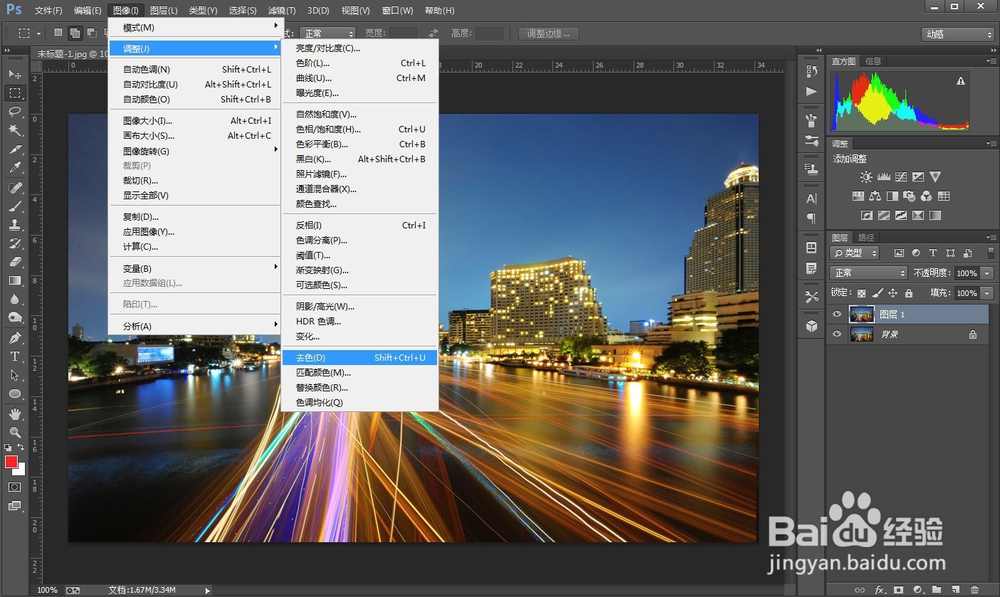Viewport: 1000px width, 597px height.
Task: Expand the 模式(M) submenu
Action: pyautogui.click(x=195, y=27)
